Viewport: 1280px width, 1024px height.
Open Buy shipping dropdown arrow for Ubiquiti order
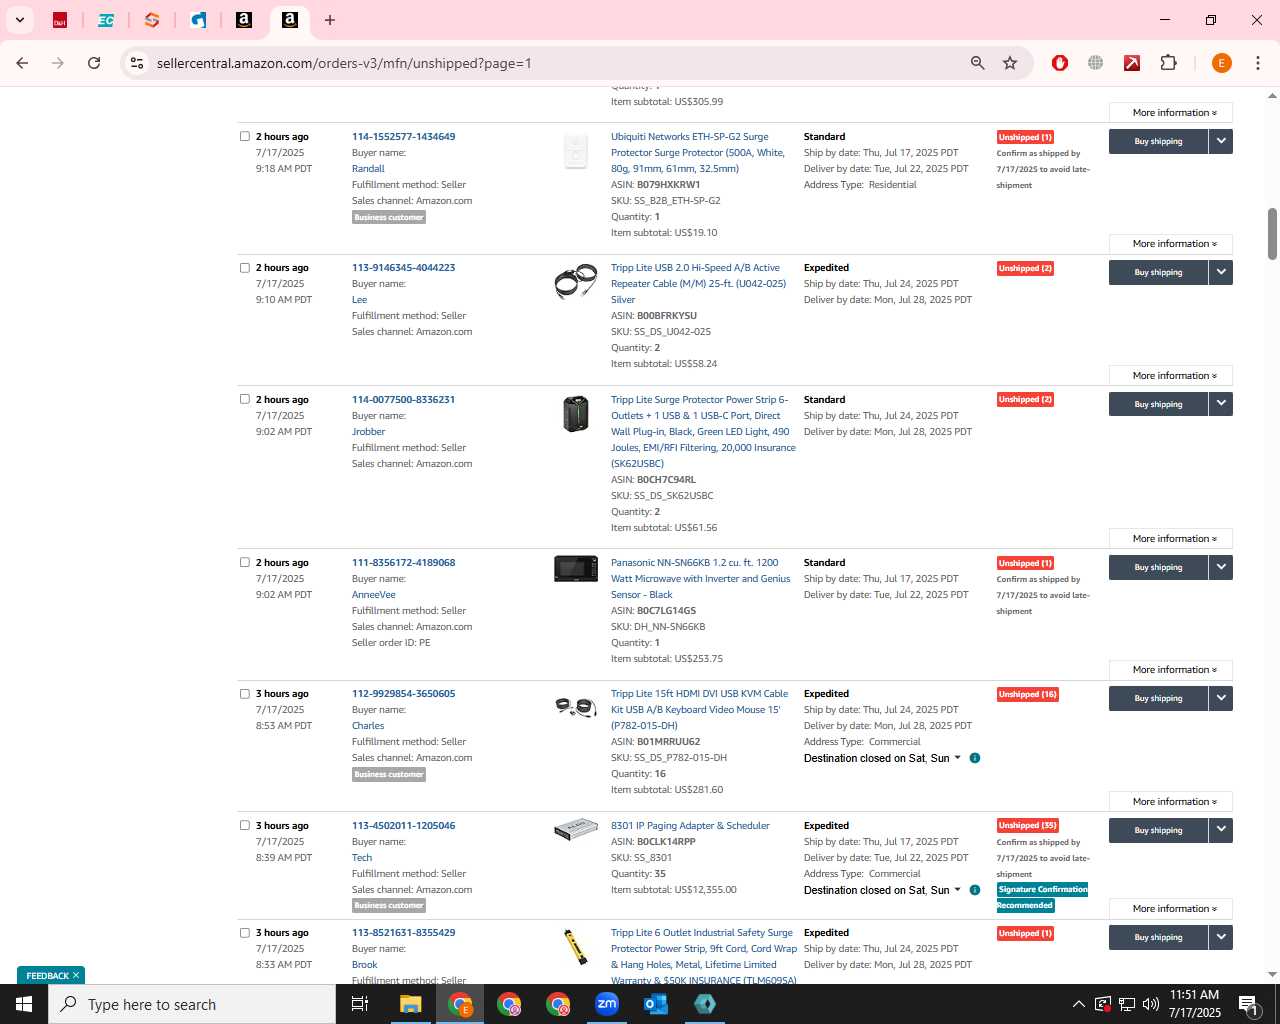pyautogui.click(x=1221, y=141)
